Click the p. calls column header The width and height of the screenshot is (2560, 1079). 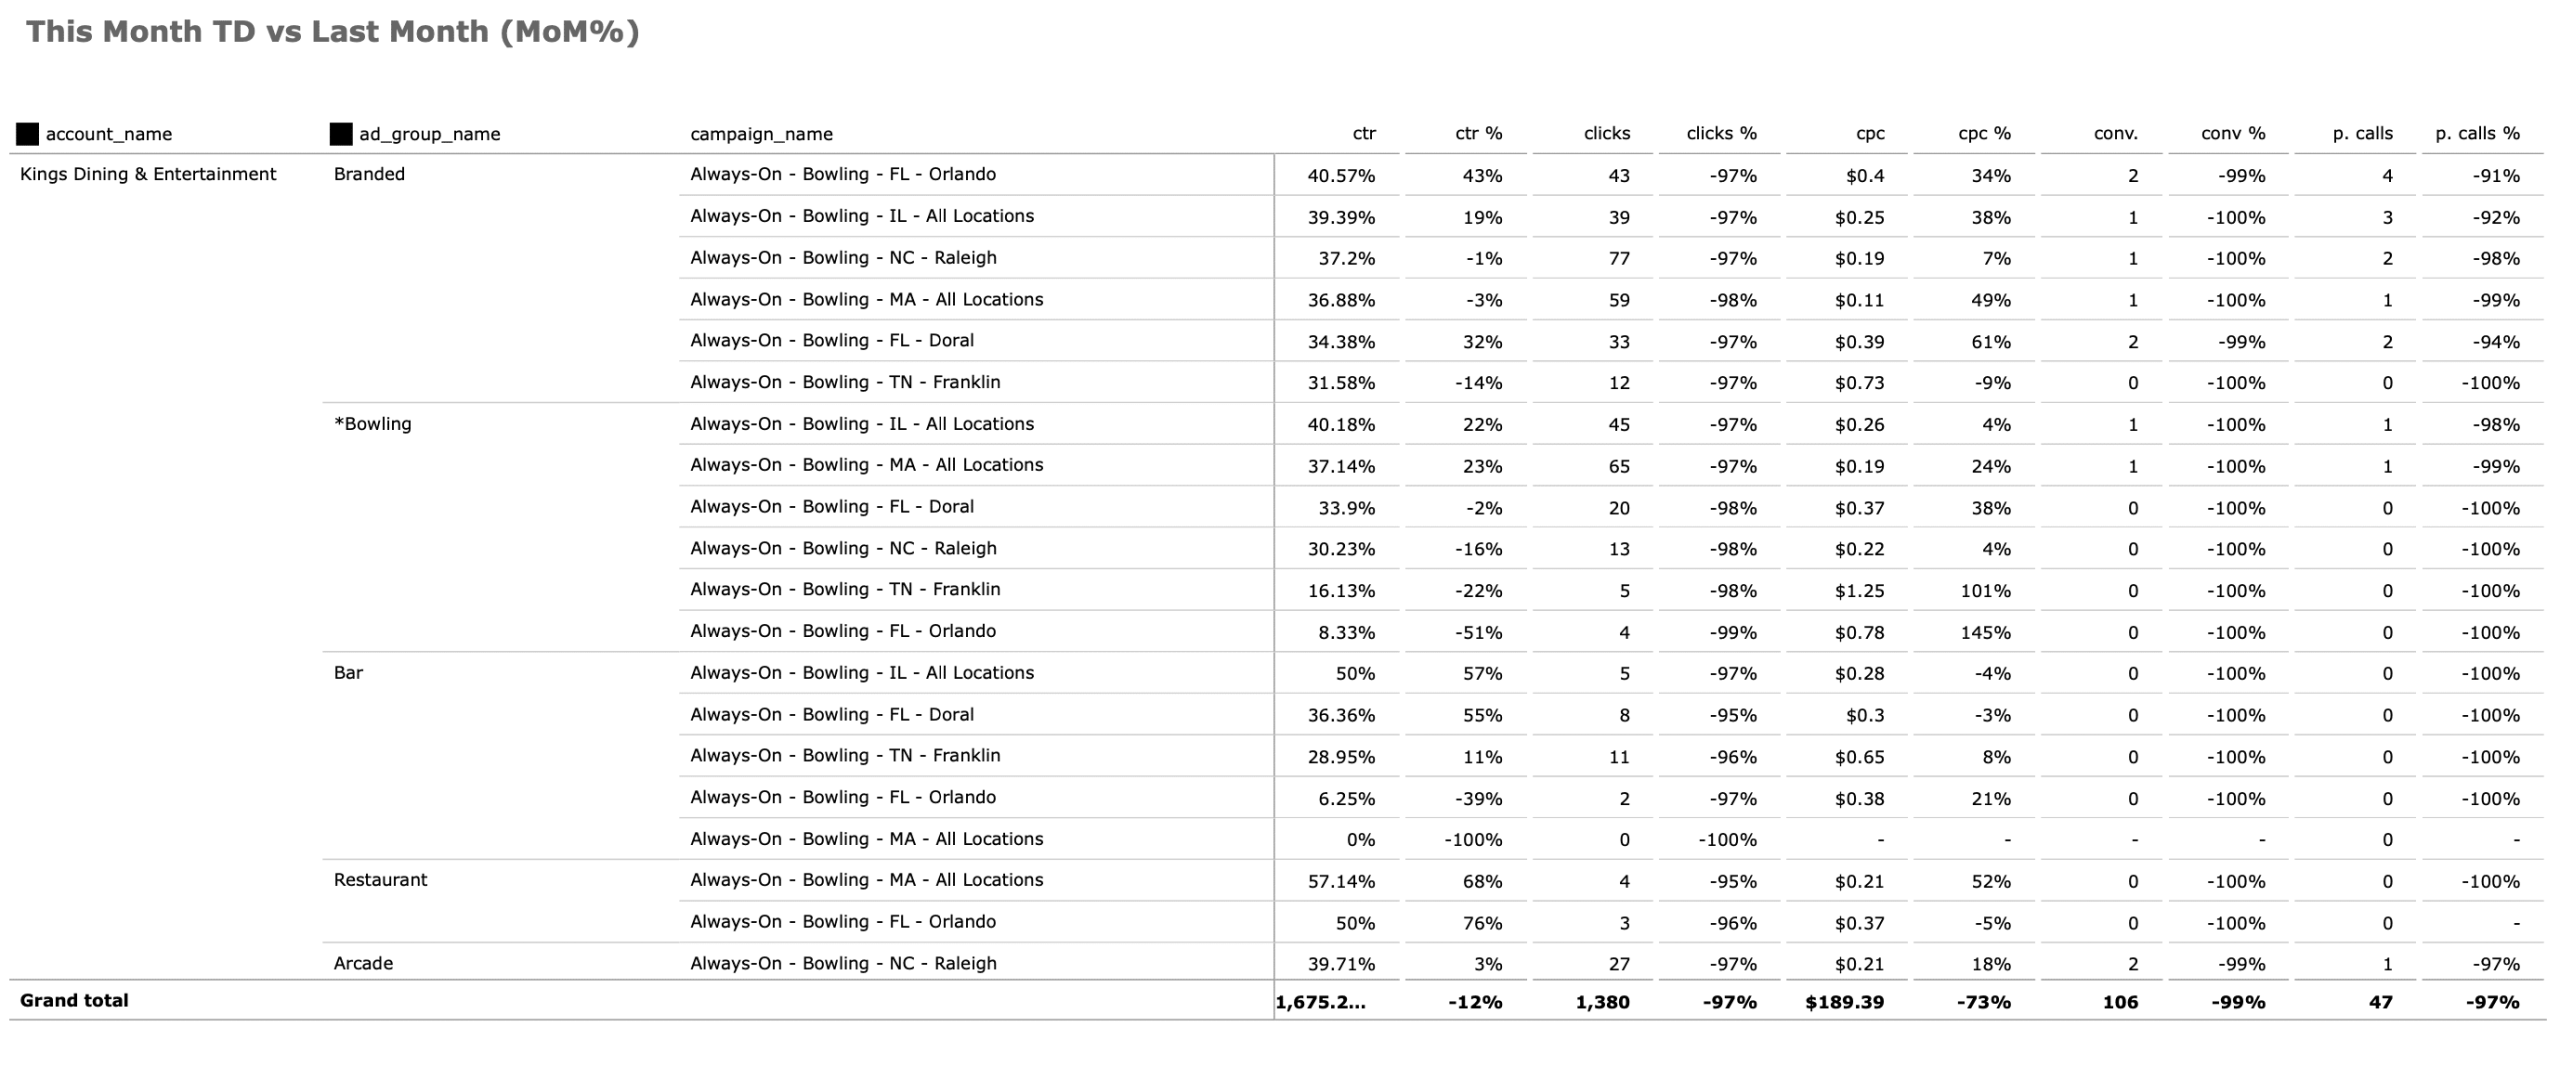click(2362, 134)
